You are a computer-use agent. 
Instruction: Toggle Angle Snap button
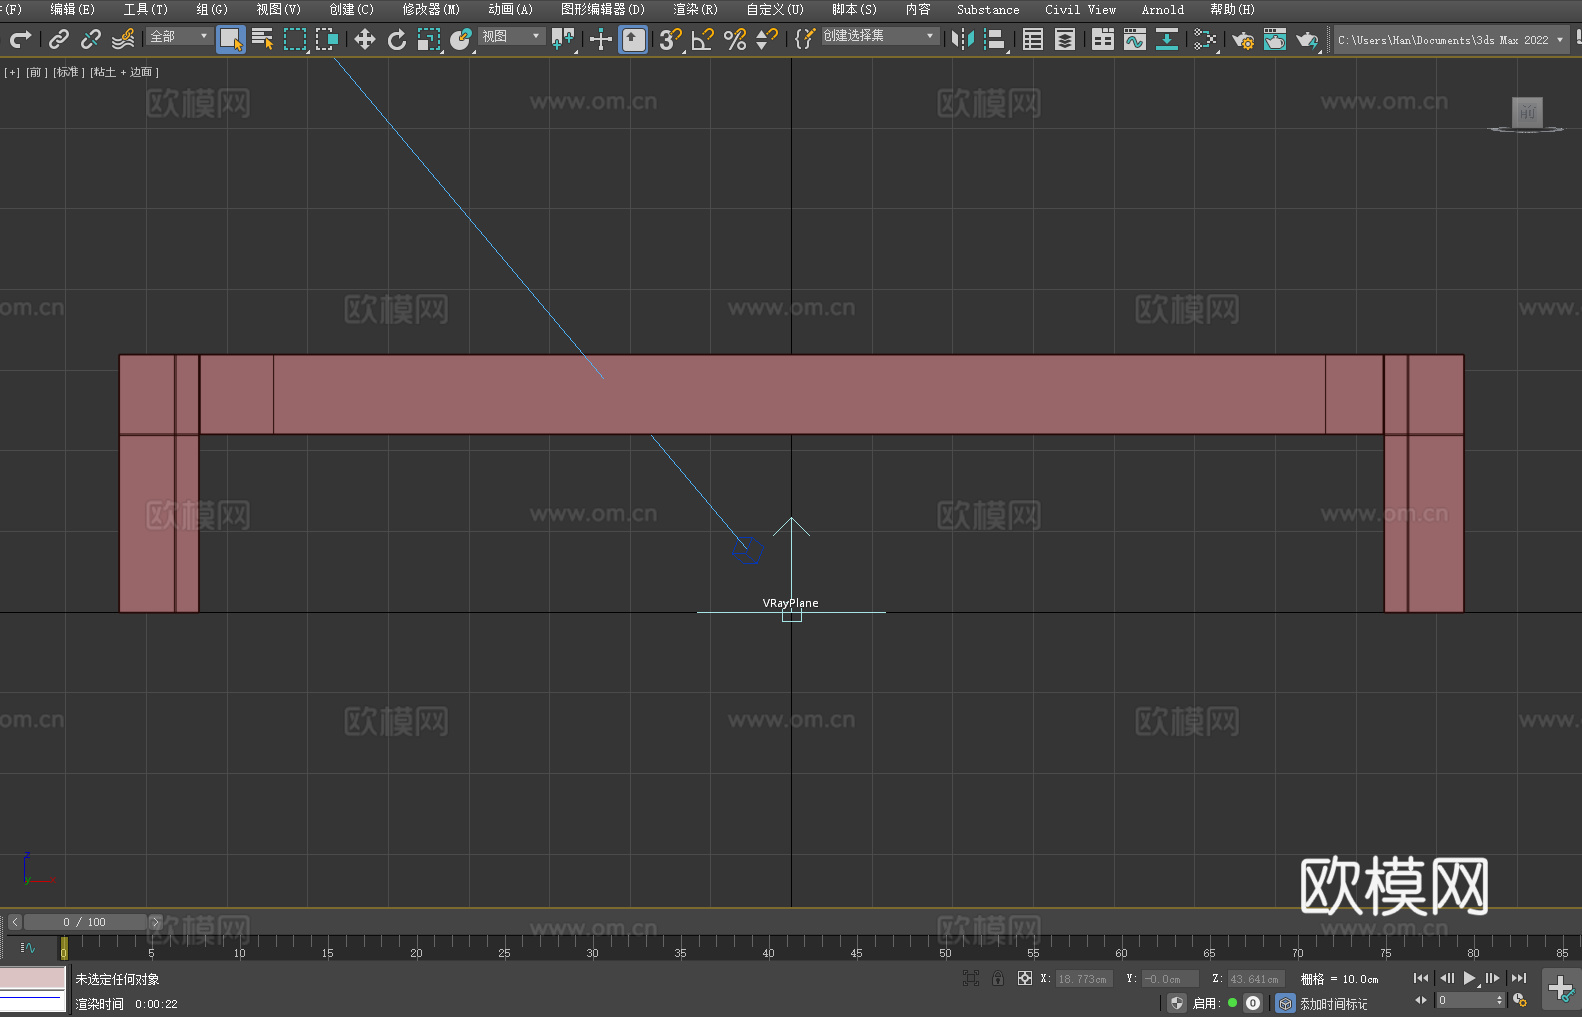[x=703, y=39]
